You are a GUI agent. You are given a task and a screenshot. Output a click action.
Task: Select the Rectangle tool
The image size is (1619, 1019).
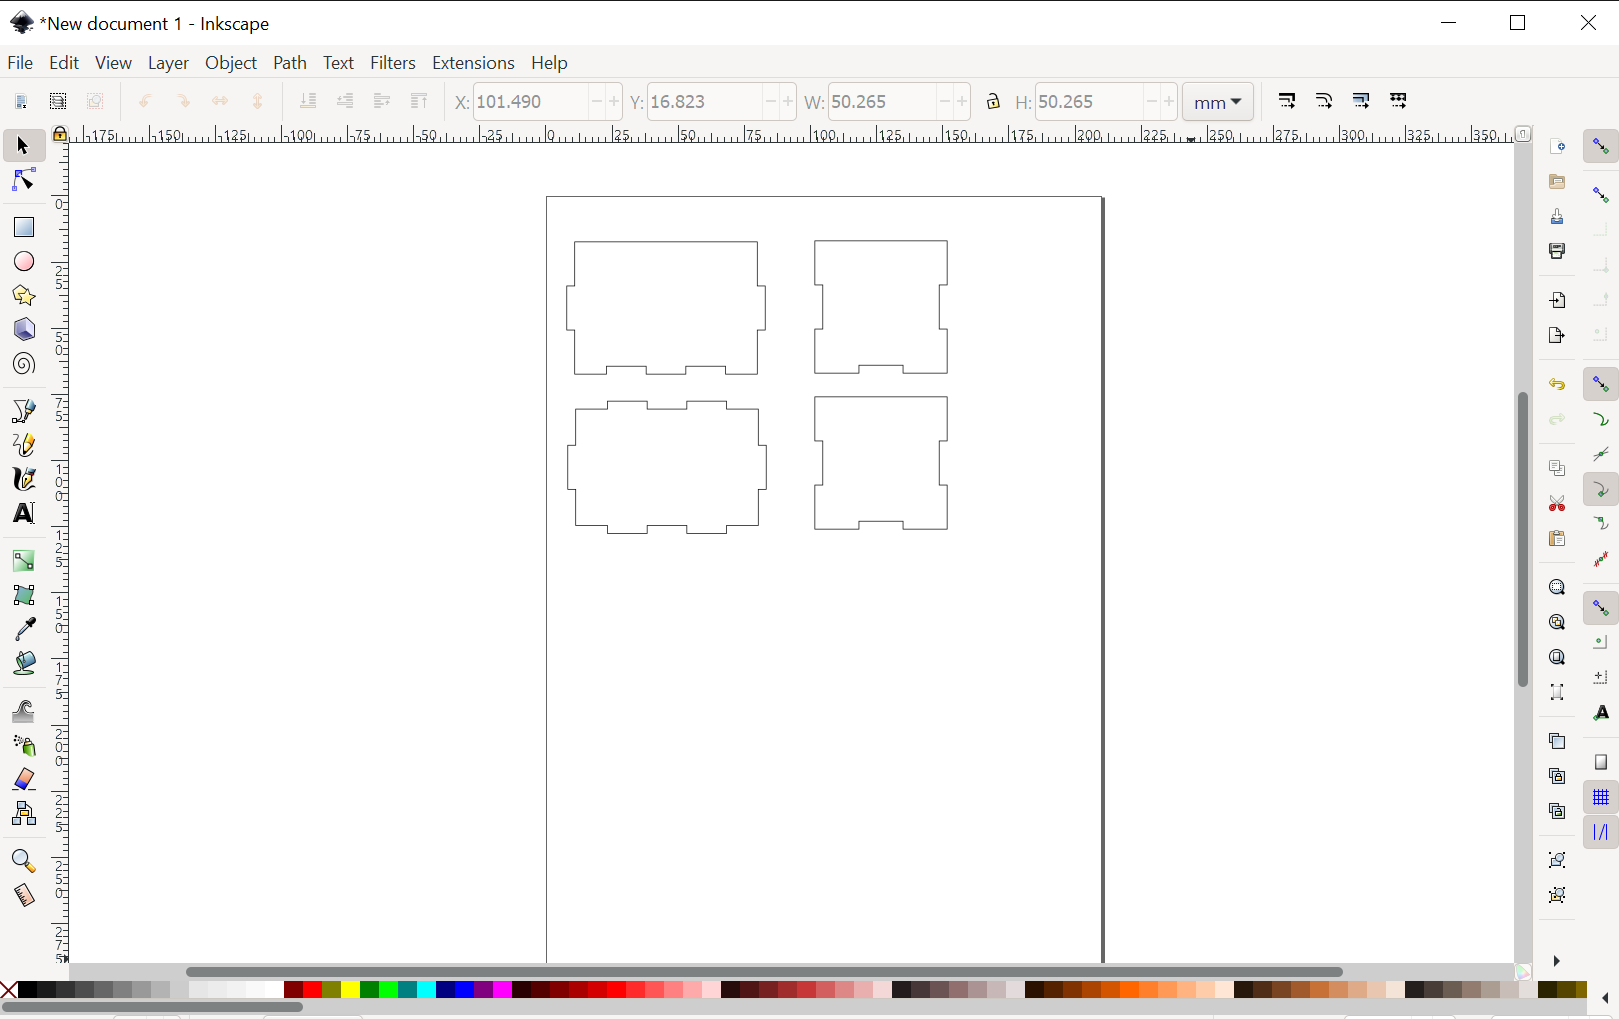pyautogui.click(x=23, y=227)
